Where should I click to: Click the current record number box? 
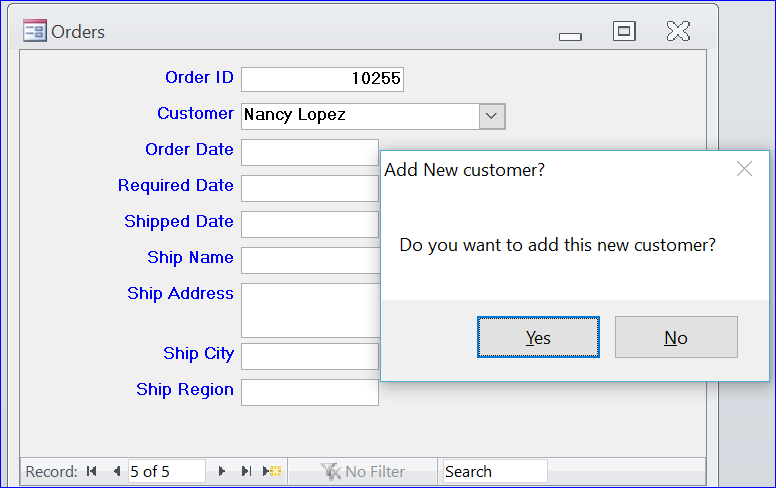click(x=167, y=471)
